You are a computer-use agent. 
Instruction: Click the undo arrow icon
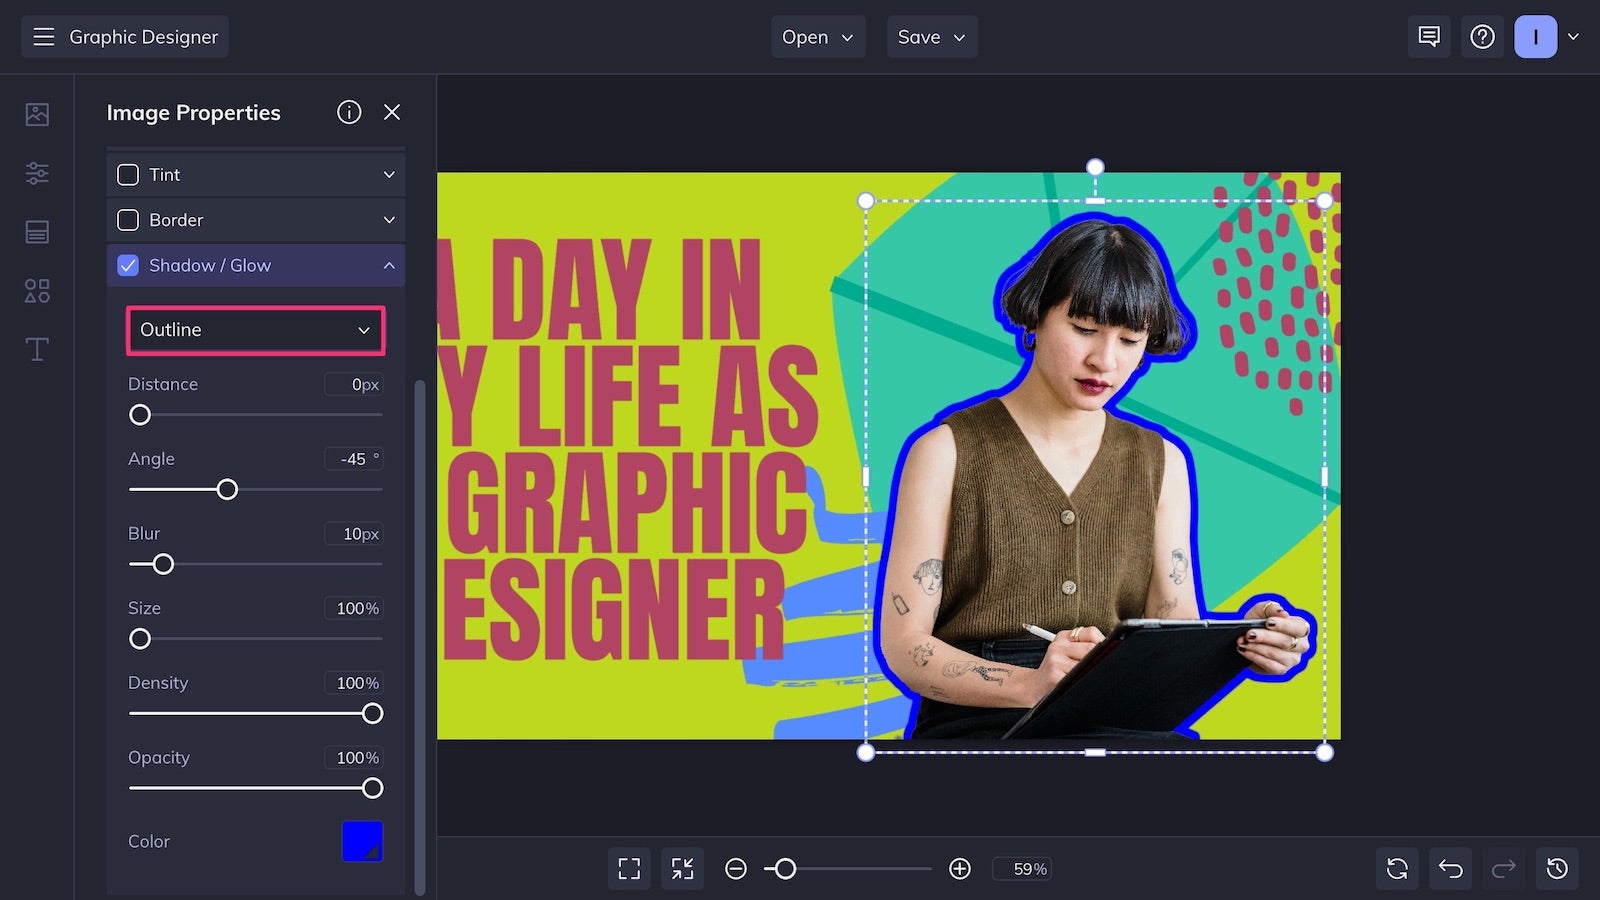1450,869
